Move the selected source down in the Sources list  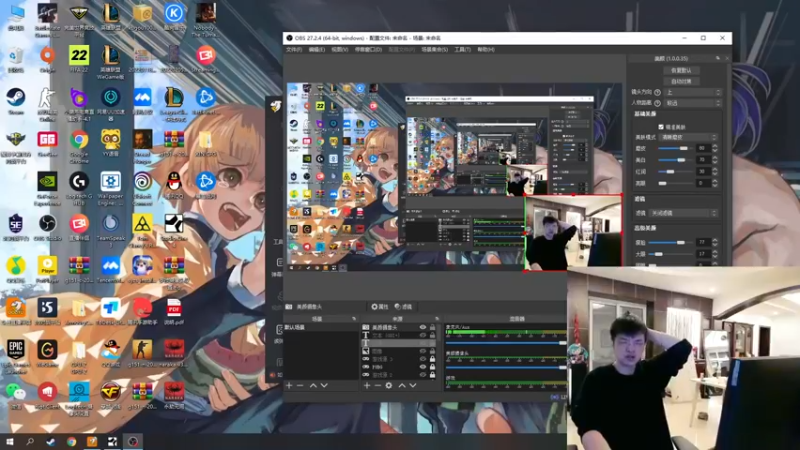(413, 386)
